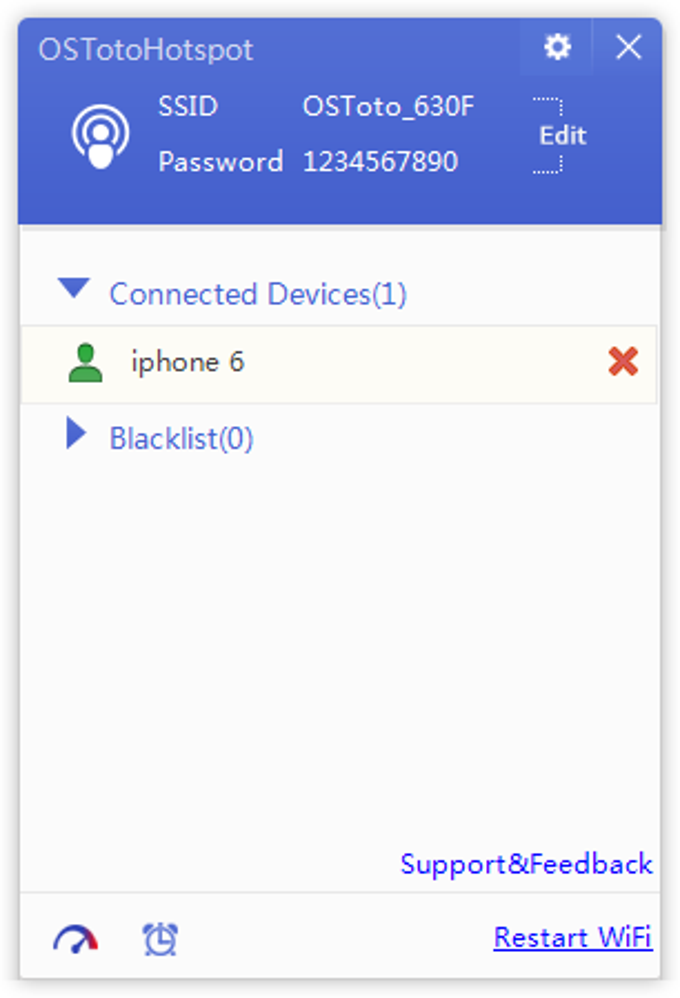Click the Restart WiFi link
The image size is (680, 998).
(x=572, y=938)
